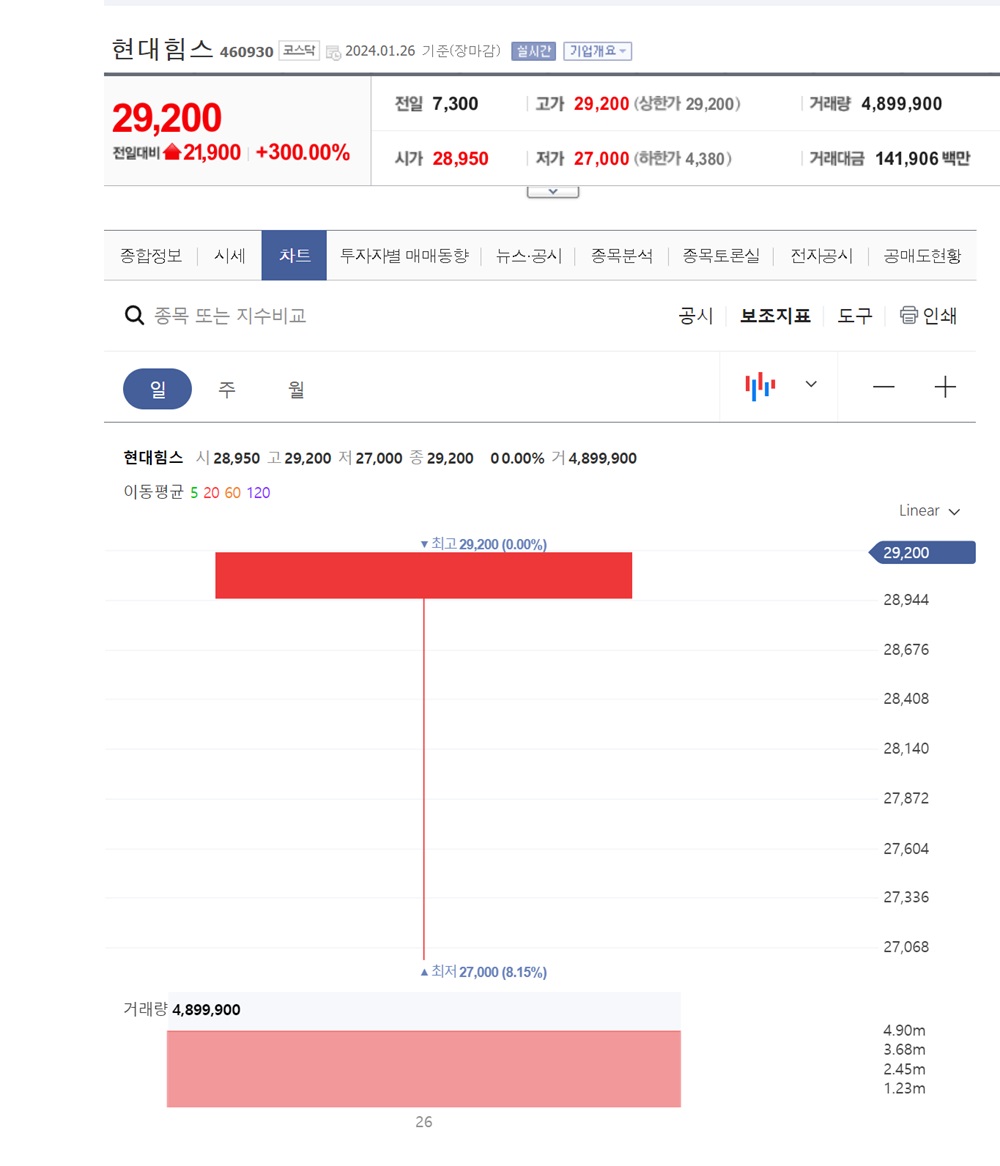The height and width of the screenshot is (1166, 1000).
Task: Open the 도구 tools menu
Action: coord(854,315)
